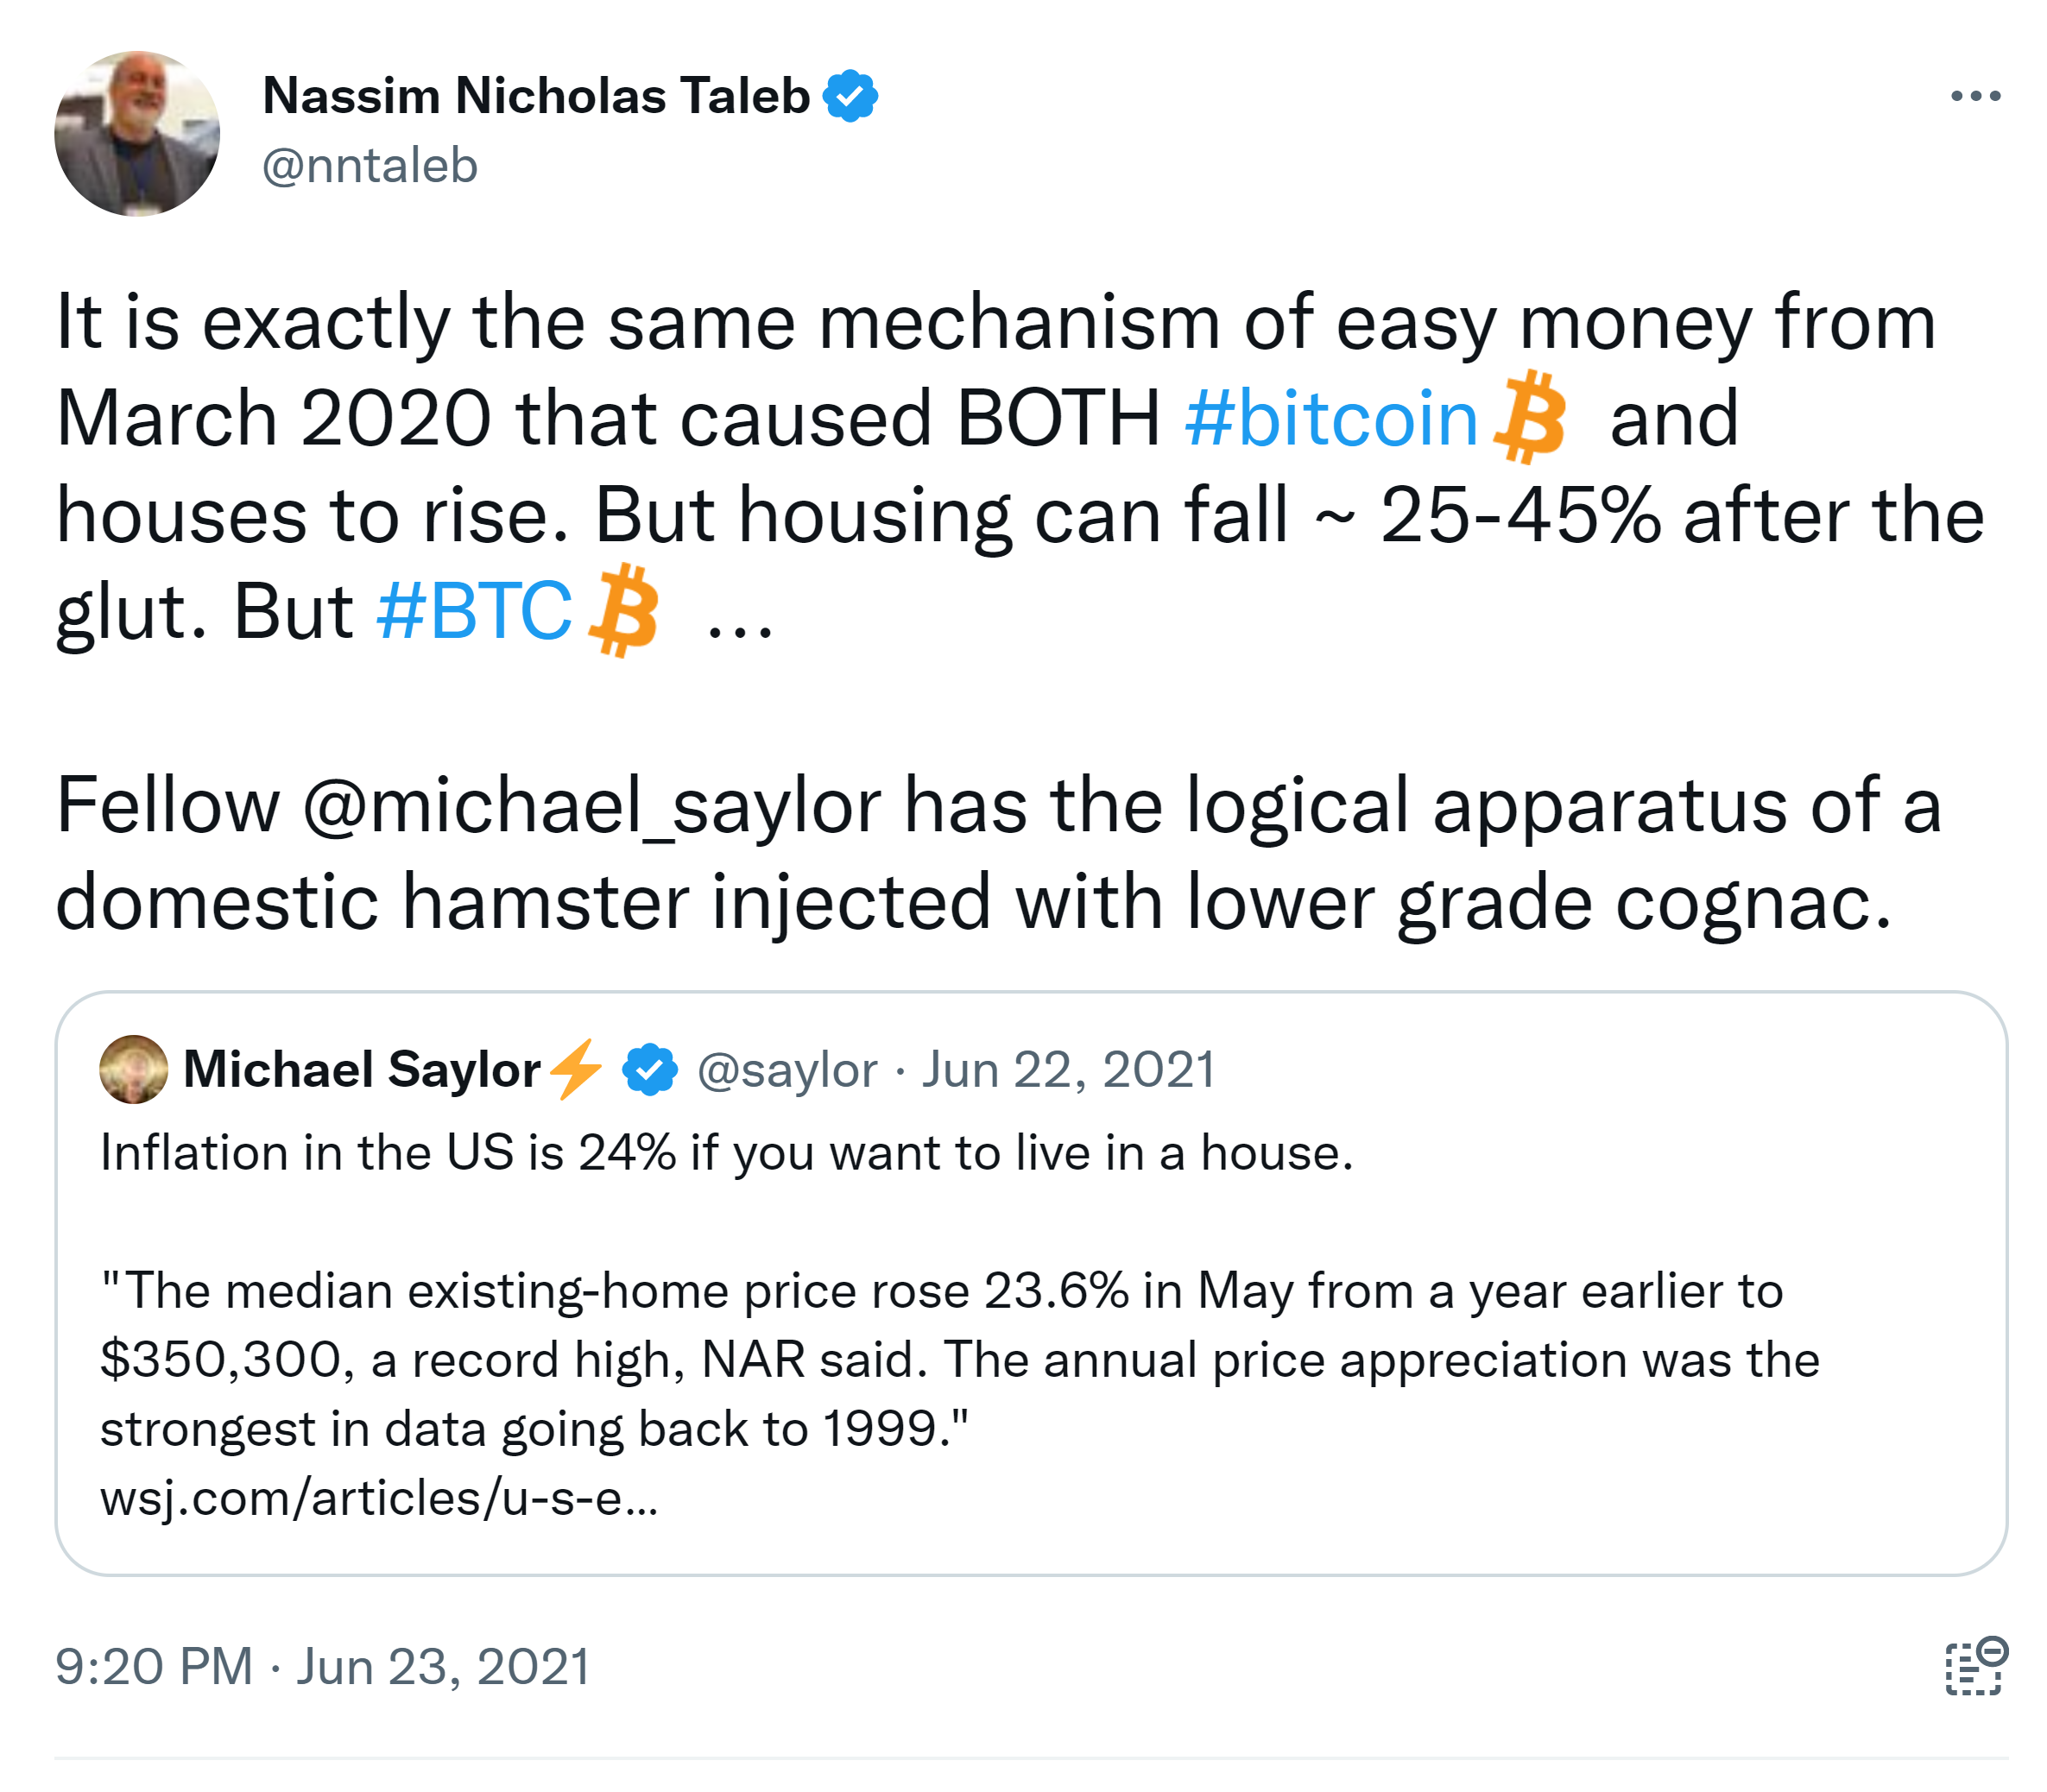Click the Bitcoin emoji after #BTC
The height and width of the screenshot is (1792, 2047).
point(624,610)
